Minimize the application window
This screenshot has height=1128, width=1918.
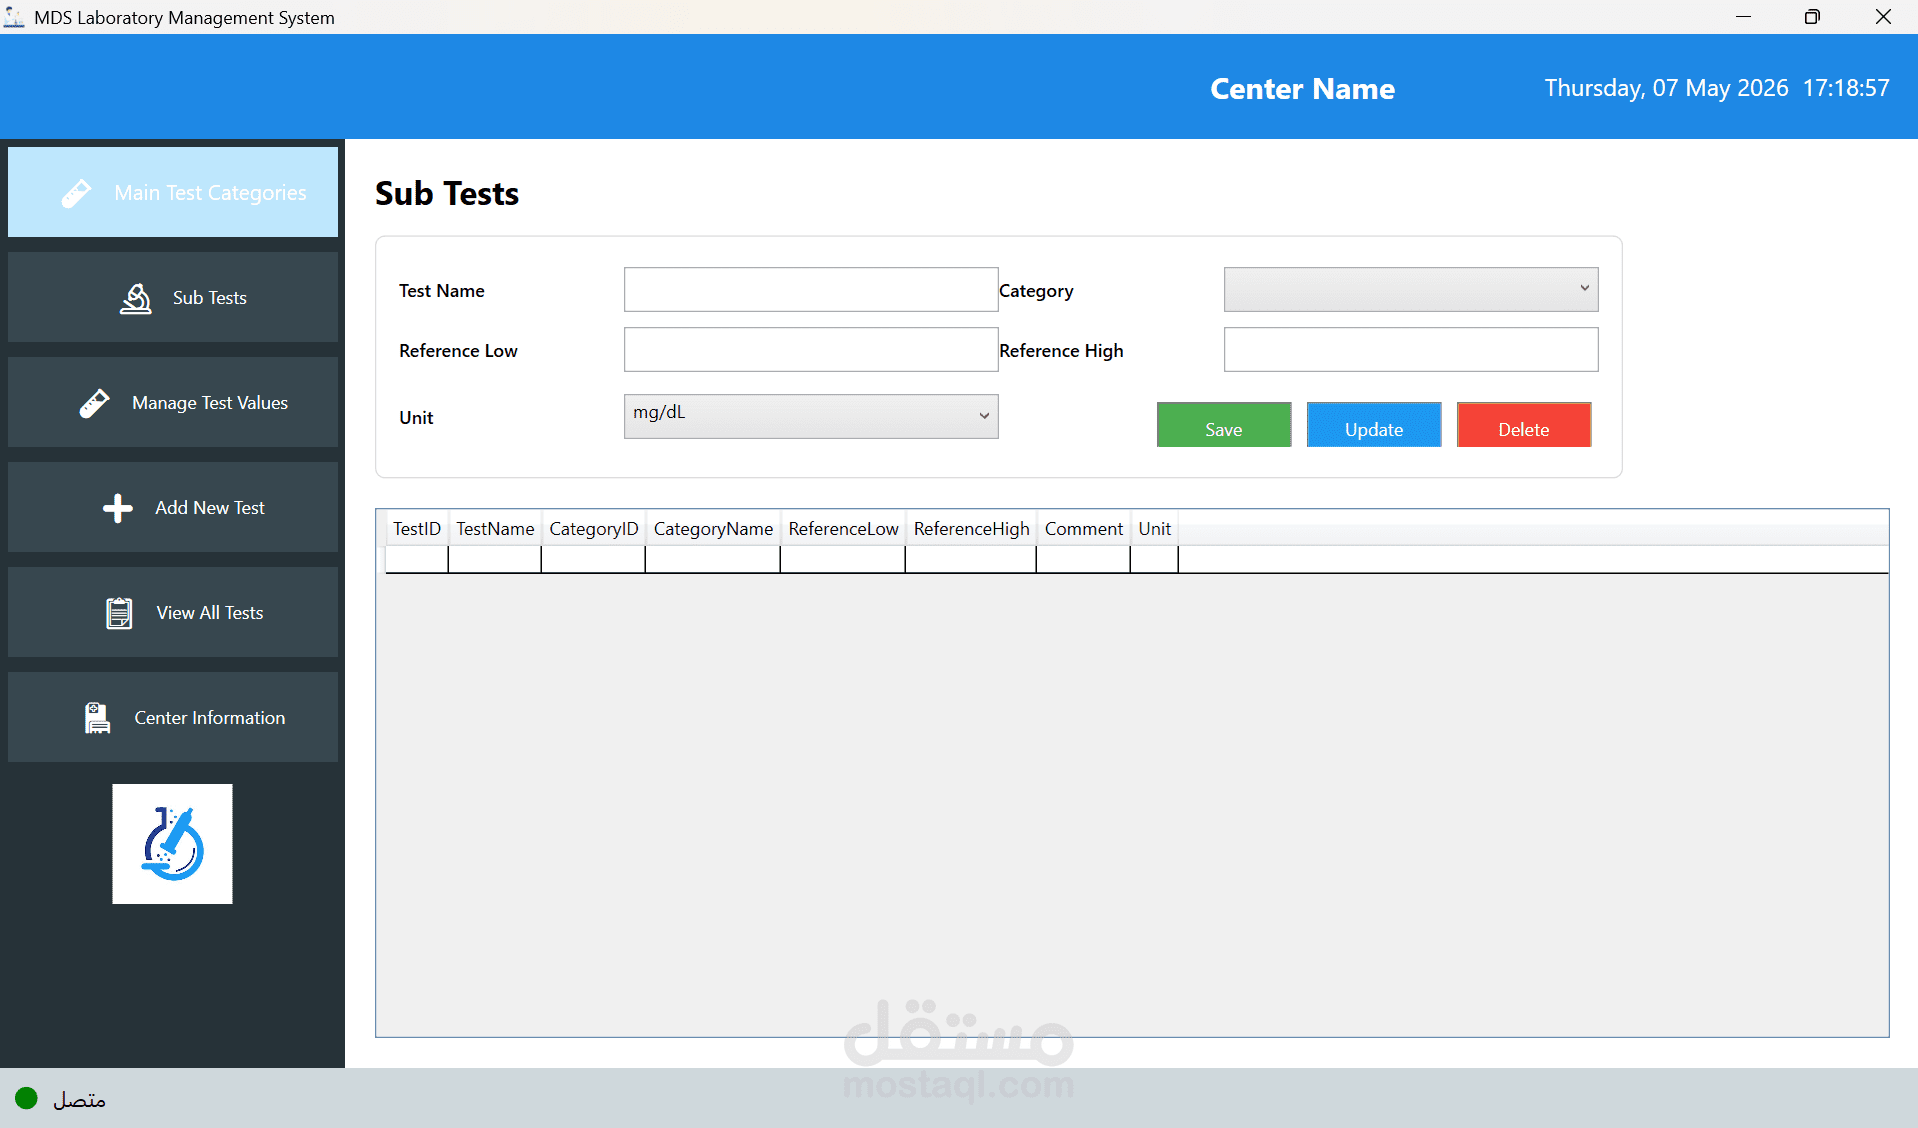tap(1743, 17)
